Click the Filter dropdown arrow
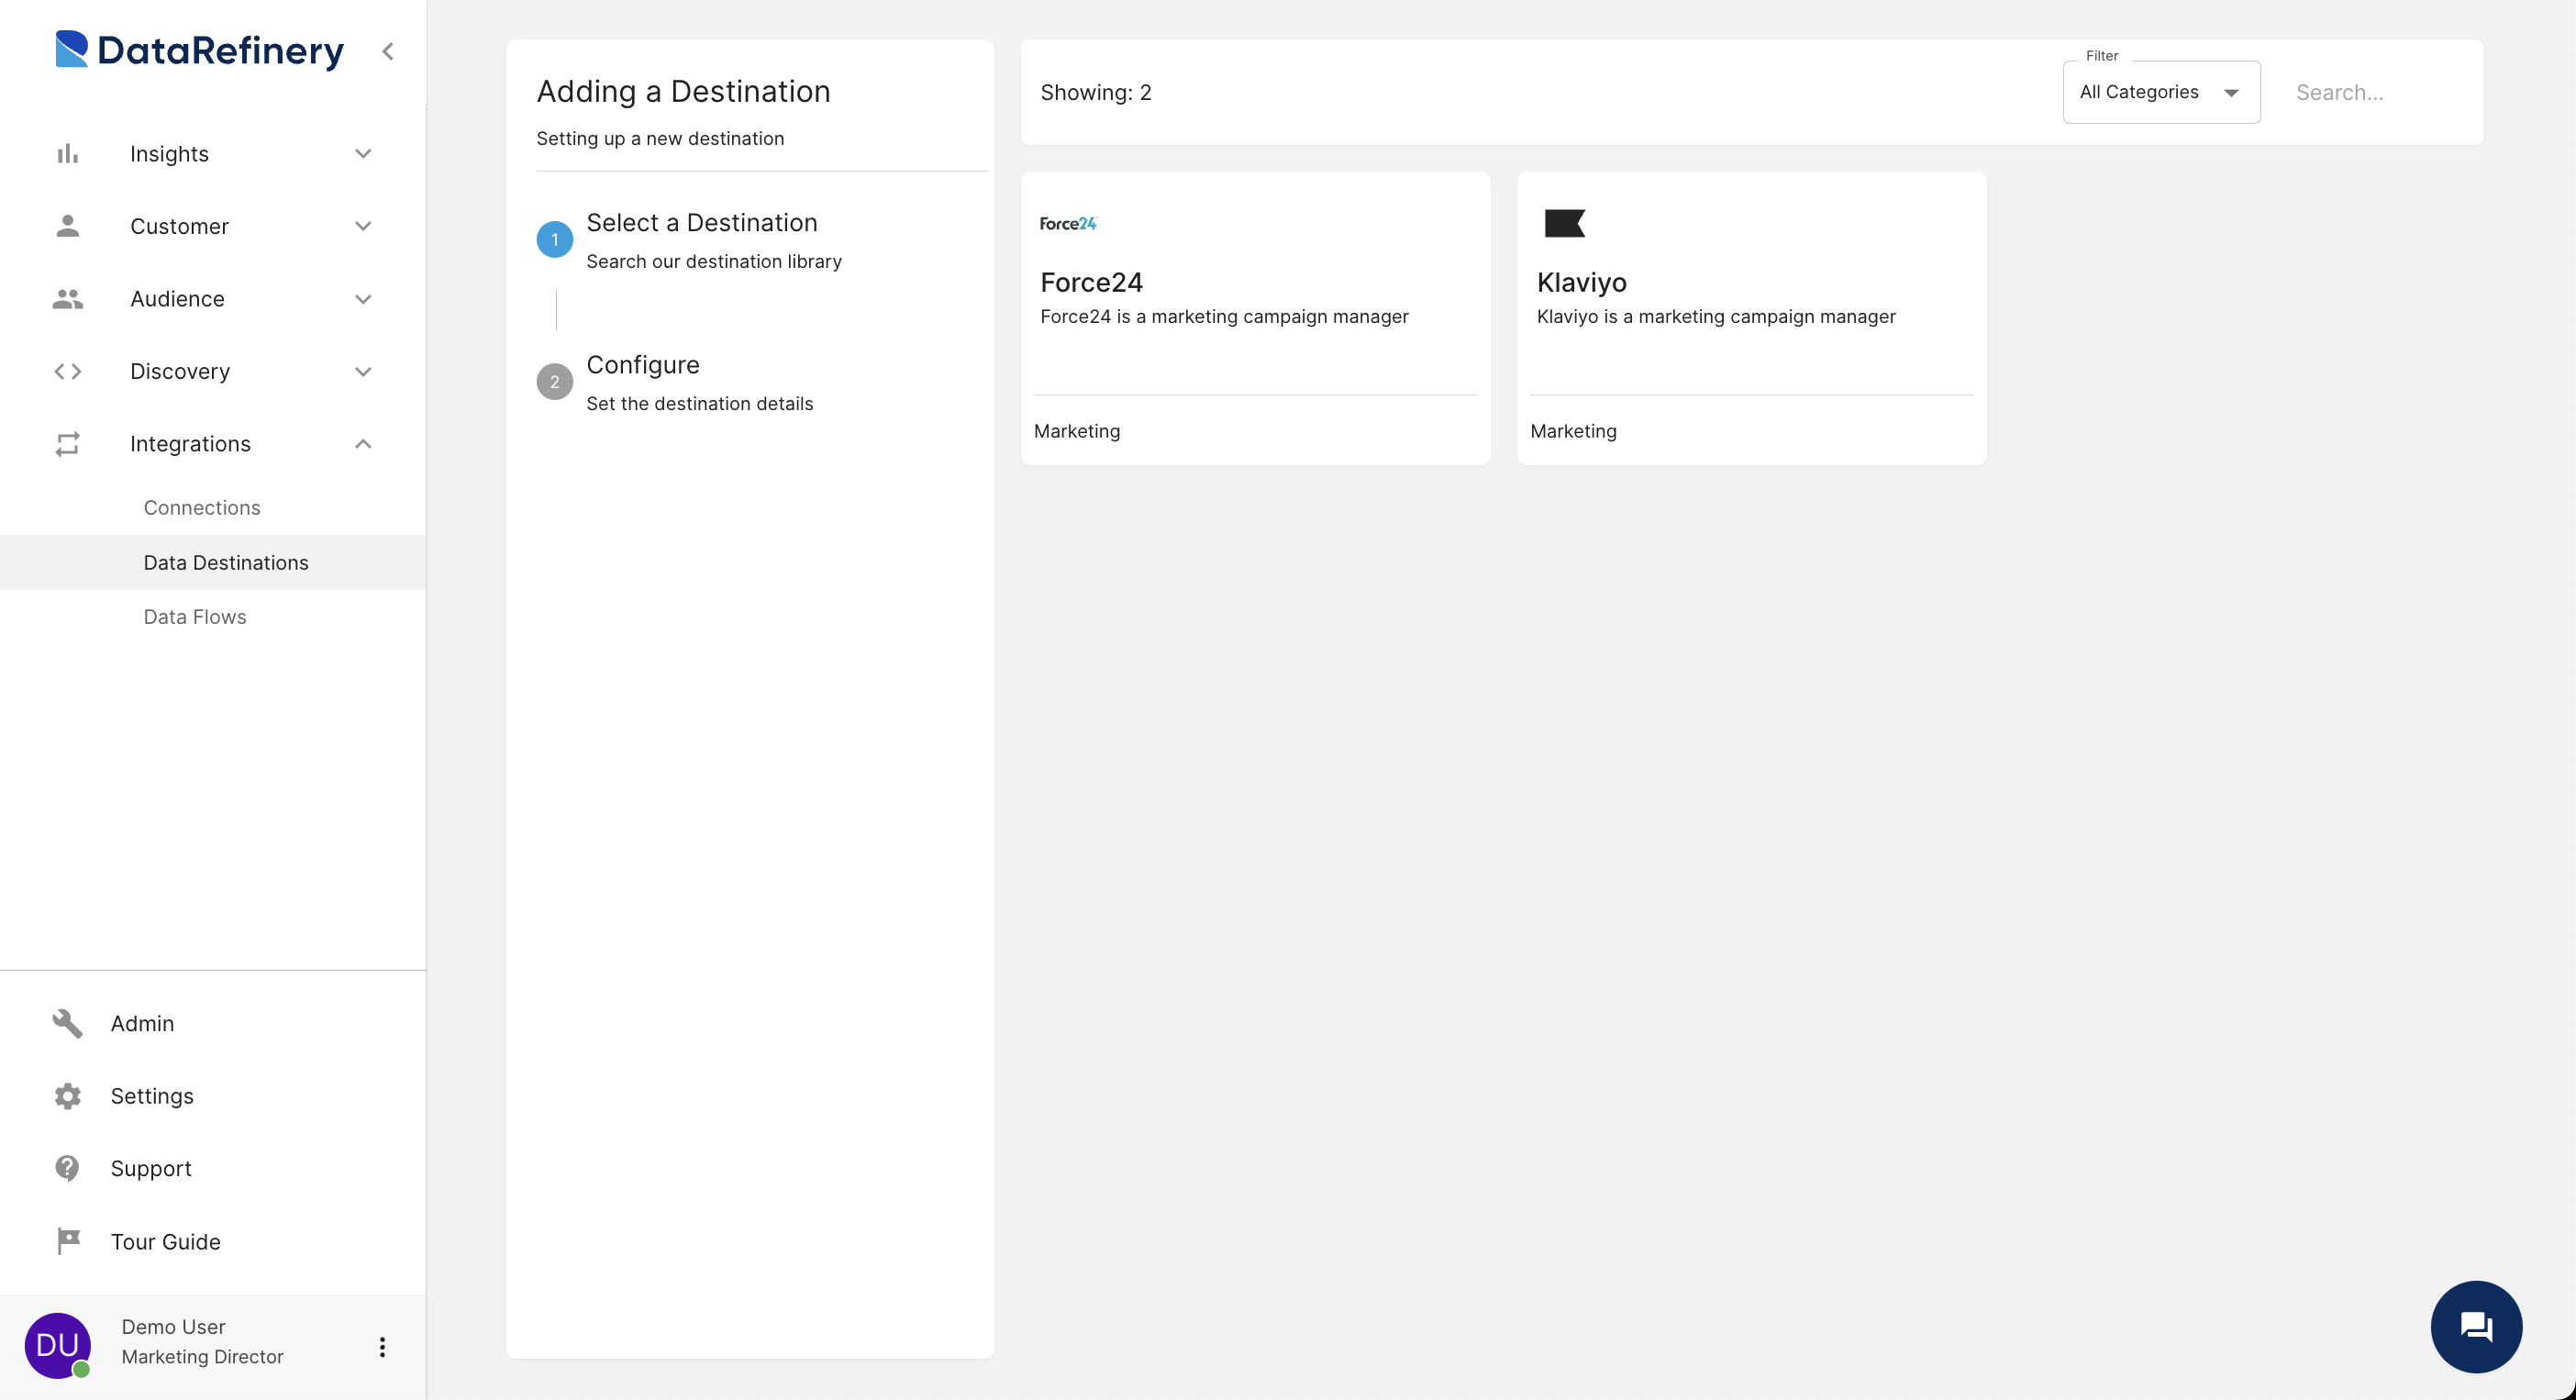This screenshot has width=2576, height=1400. 2231,93
